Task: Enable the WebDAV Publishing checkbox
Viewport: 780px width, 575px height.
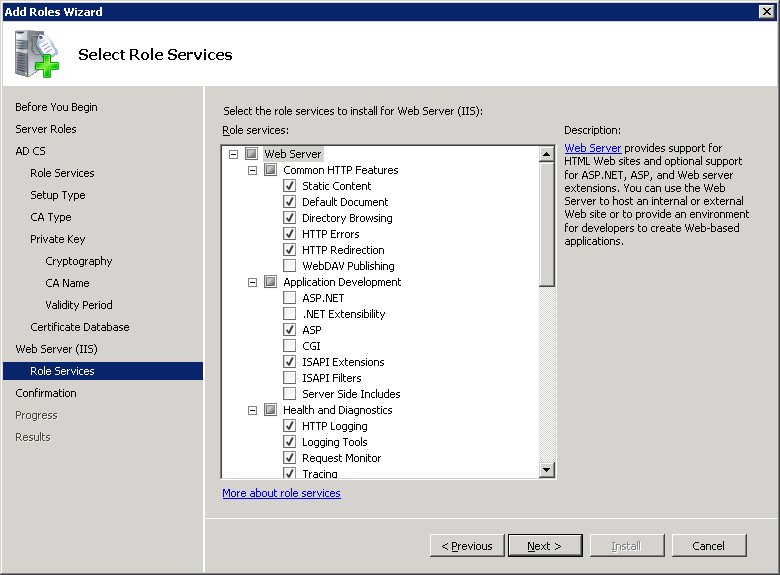Action: pyautogui.click(x=290, y=266)
